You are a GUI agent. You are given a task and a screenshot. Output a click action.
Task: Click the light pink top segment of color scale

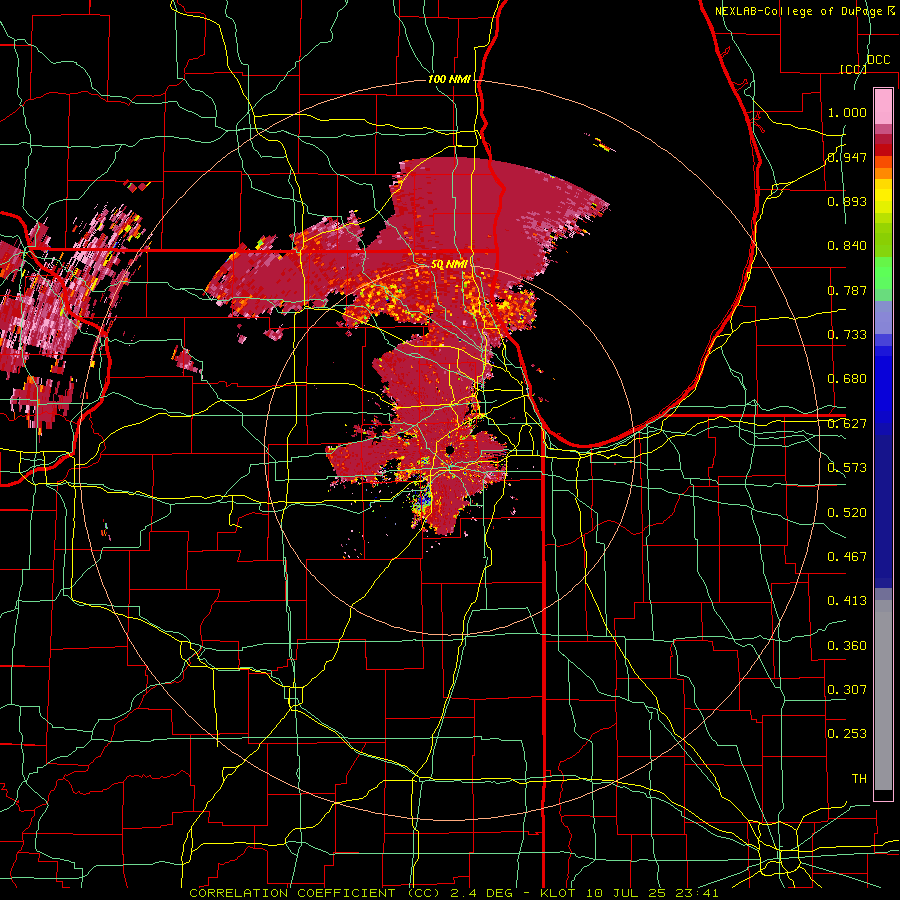[883, 106]
